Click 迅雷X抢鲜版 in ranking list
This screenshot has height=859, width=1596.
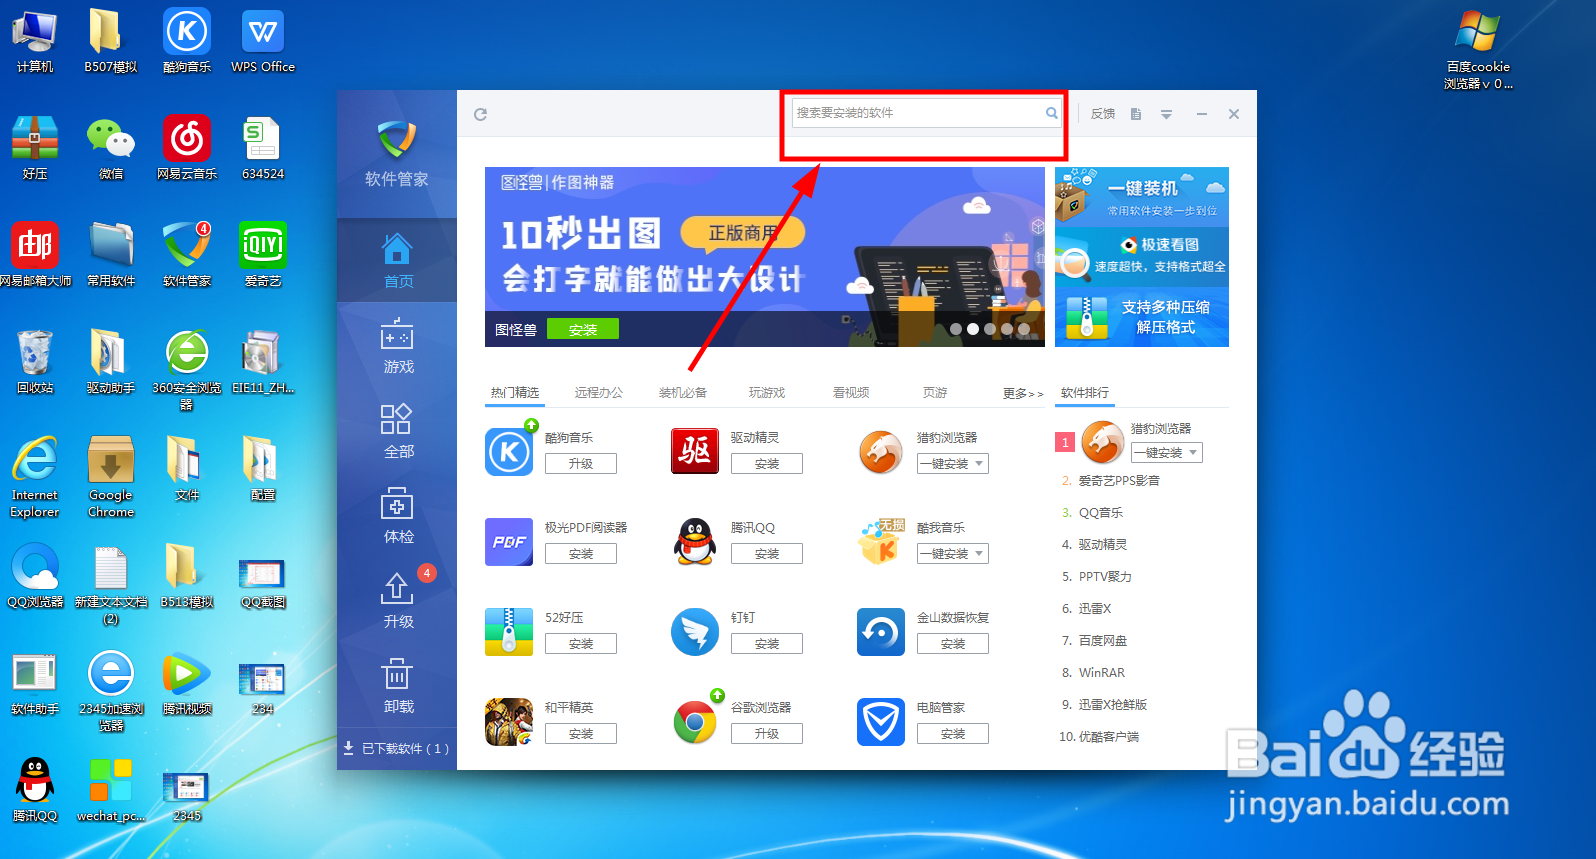point(1113,705)
